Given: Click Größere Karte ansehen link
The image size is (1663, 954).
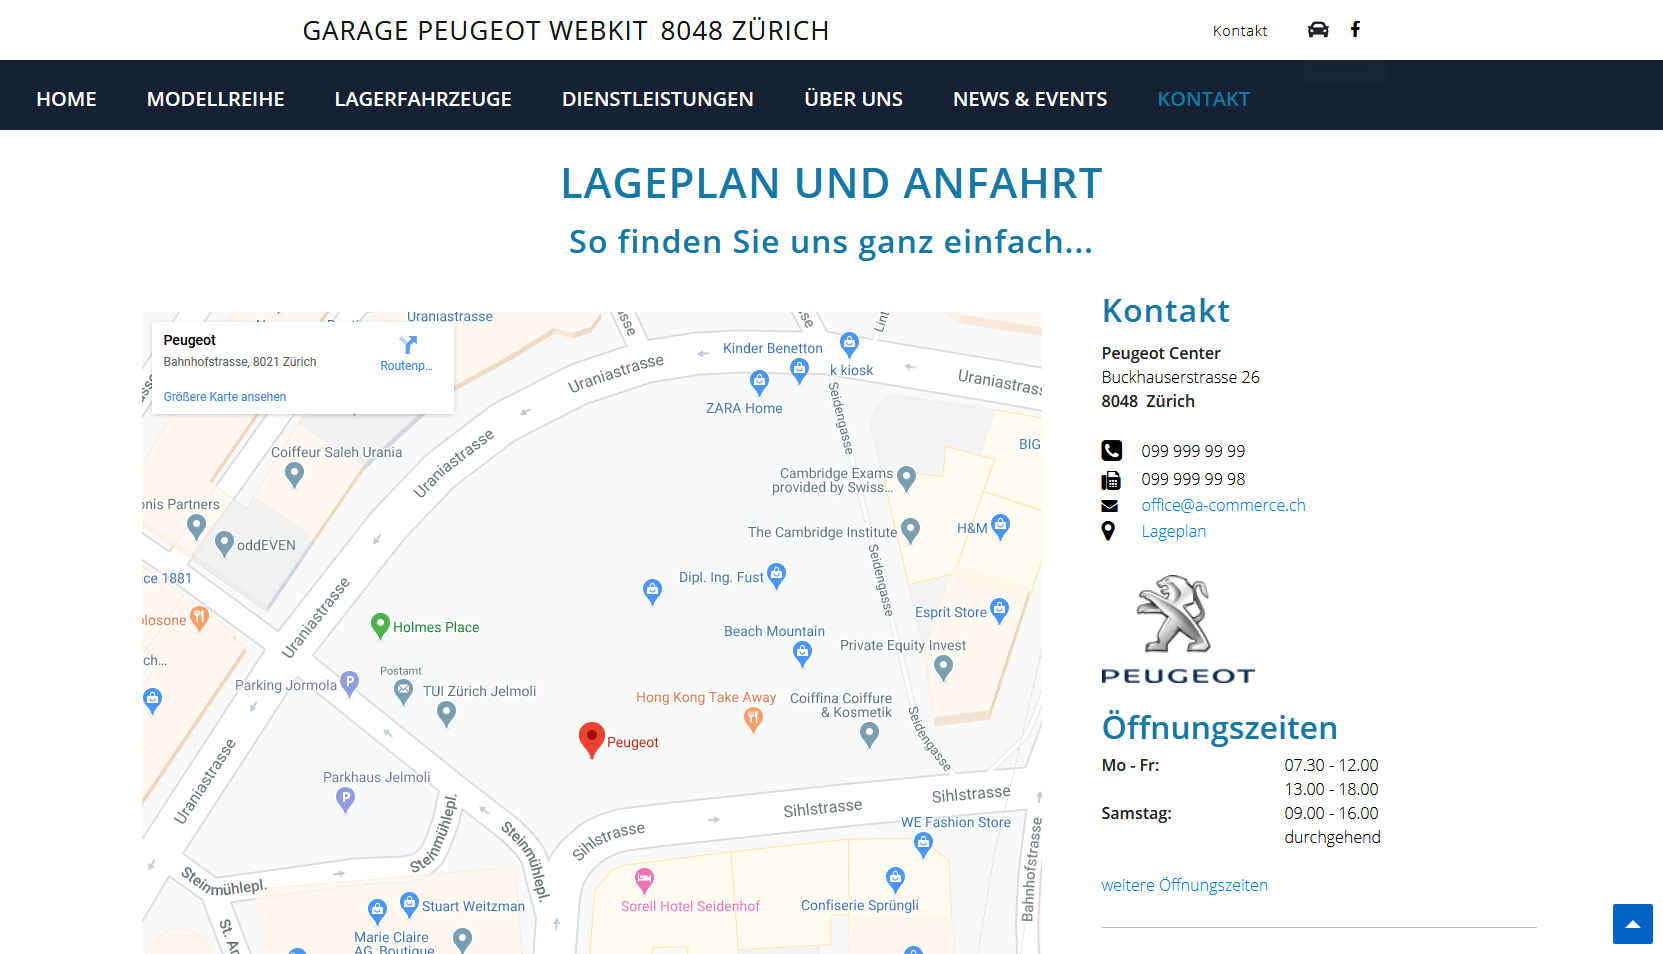Looking at the screenshot, I should click(x=225, y=397).
